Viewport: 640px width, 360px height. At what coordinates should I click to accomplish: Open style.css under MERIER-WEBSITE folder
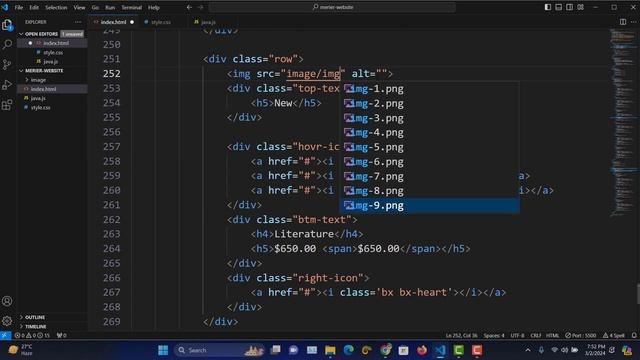[x=40, y=108]
